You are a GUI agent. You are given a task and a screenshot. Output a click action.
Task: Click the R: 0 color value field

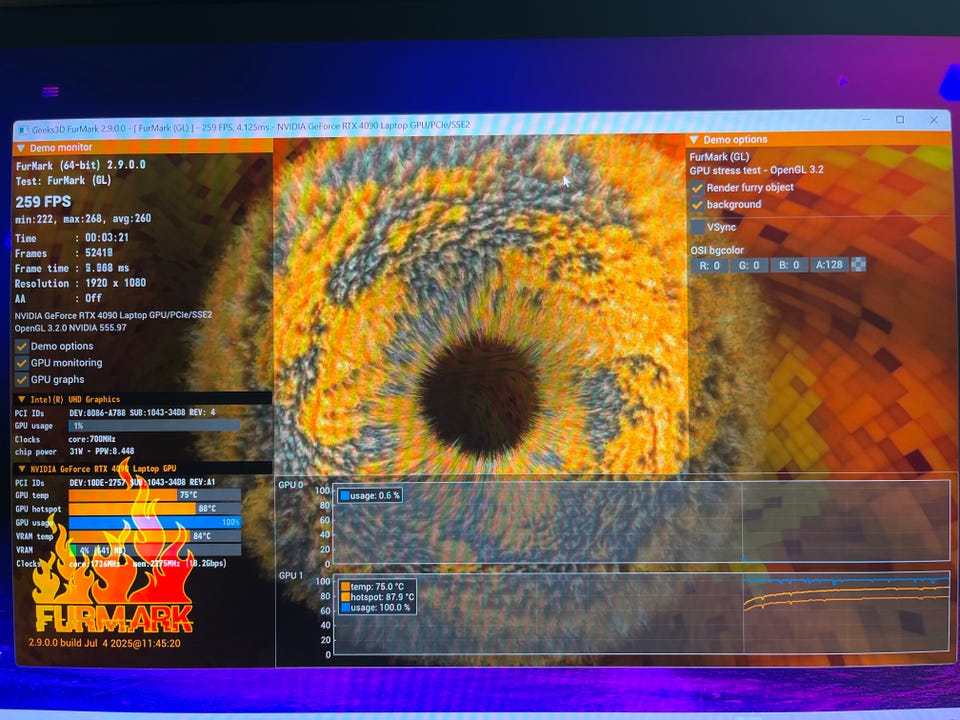tap(710, 265)
